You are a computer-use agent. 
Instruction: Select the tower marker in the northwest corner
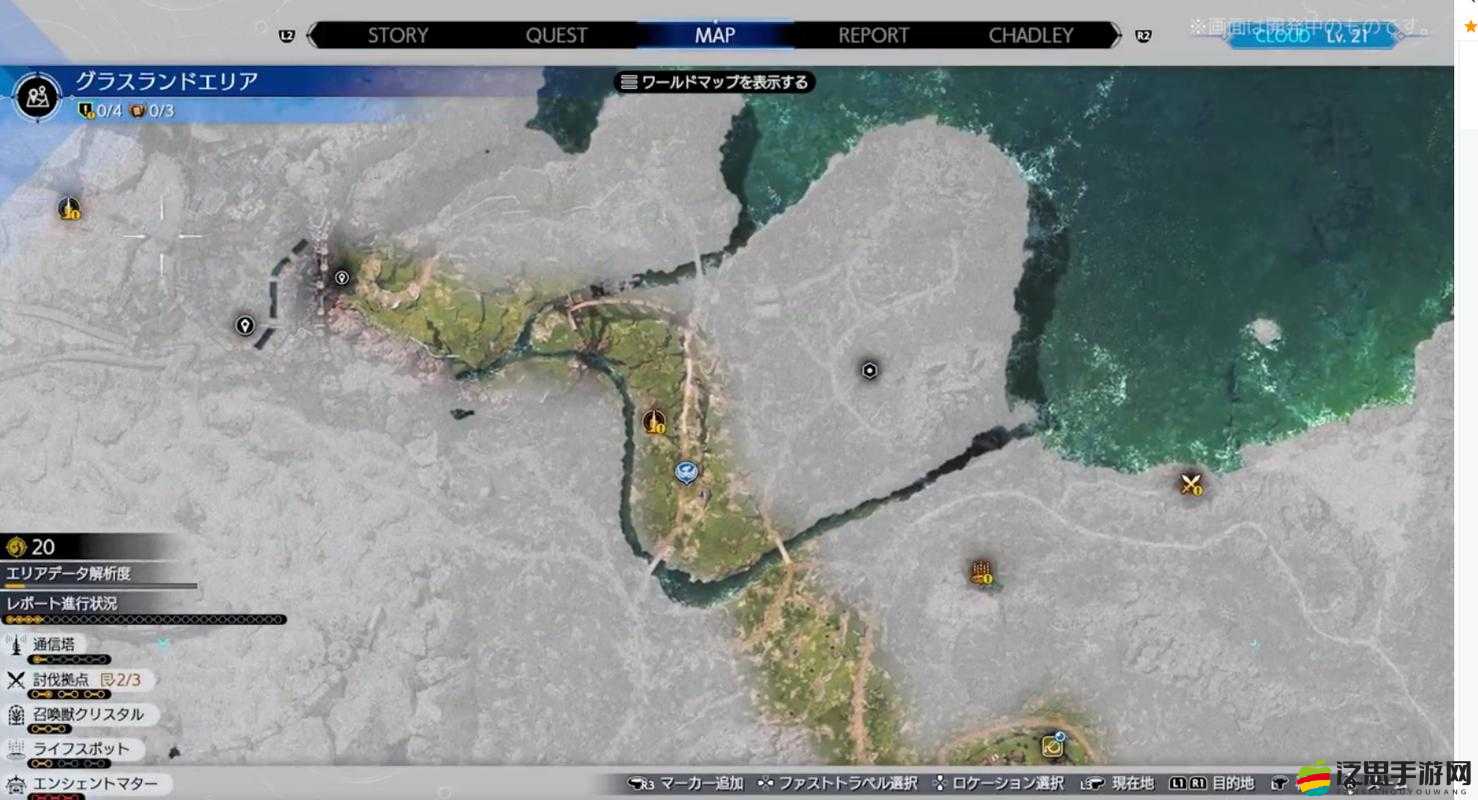68,208
